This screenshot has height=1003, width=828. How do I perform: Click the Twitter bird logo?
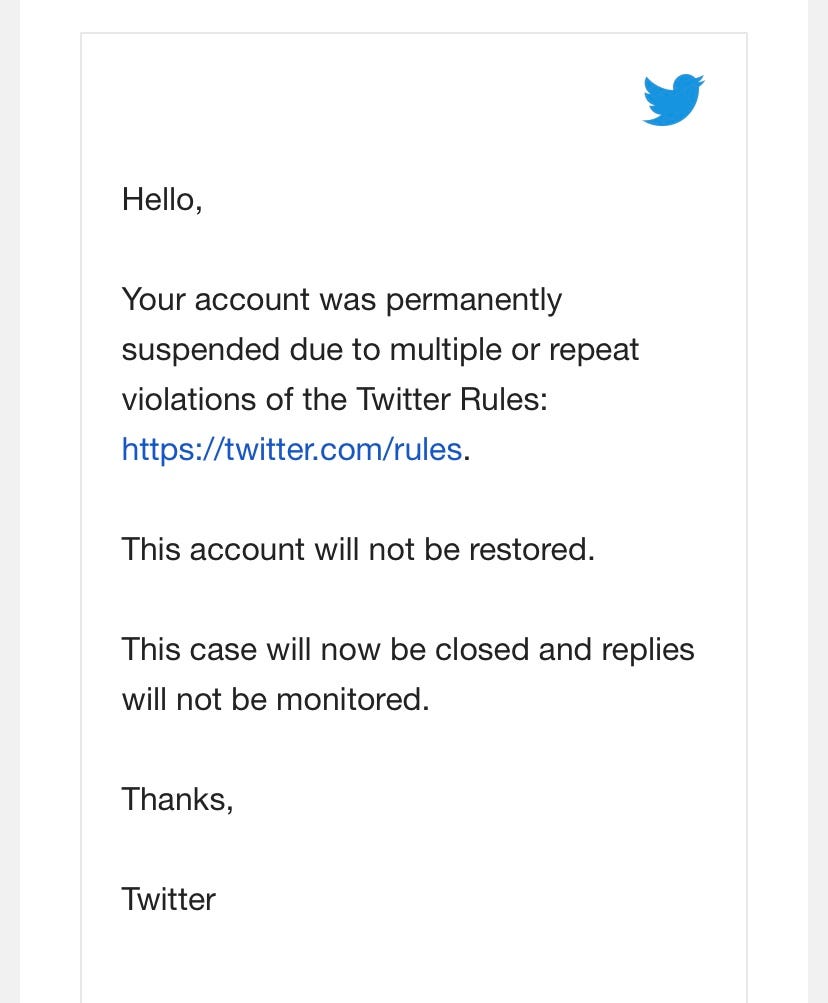(673, 99)
